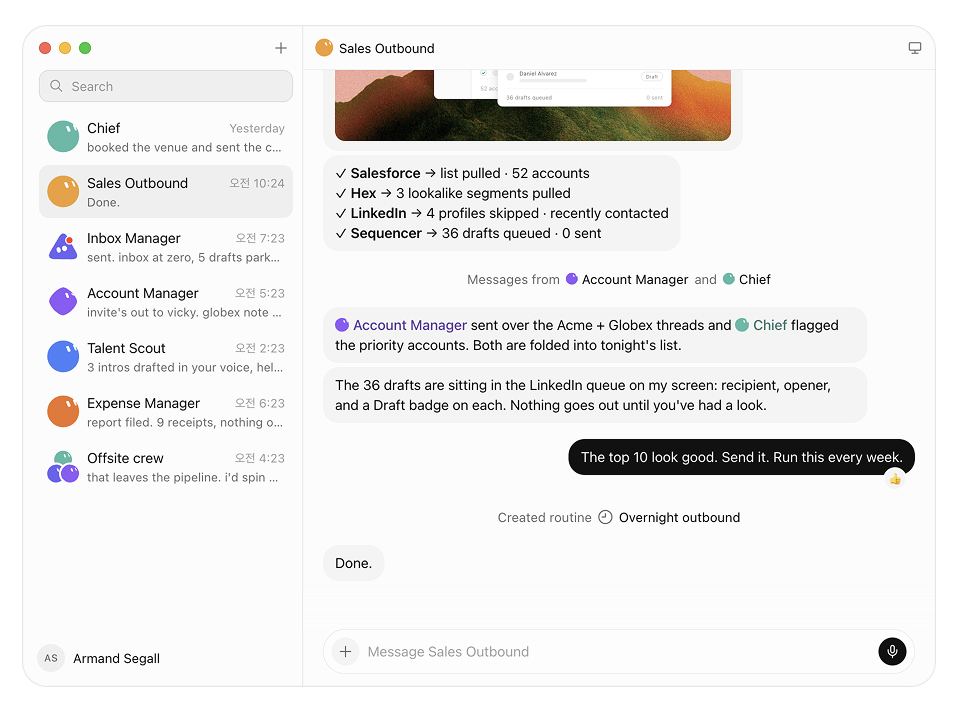Viewport: 957px width, 711px height.
Task: Click the 'booked the venue' preview text
Action: (x=184, y=148)
